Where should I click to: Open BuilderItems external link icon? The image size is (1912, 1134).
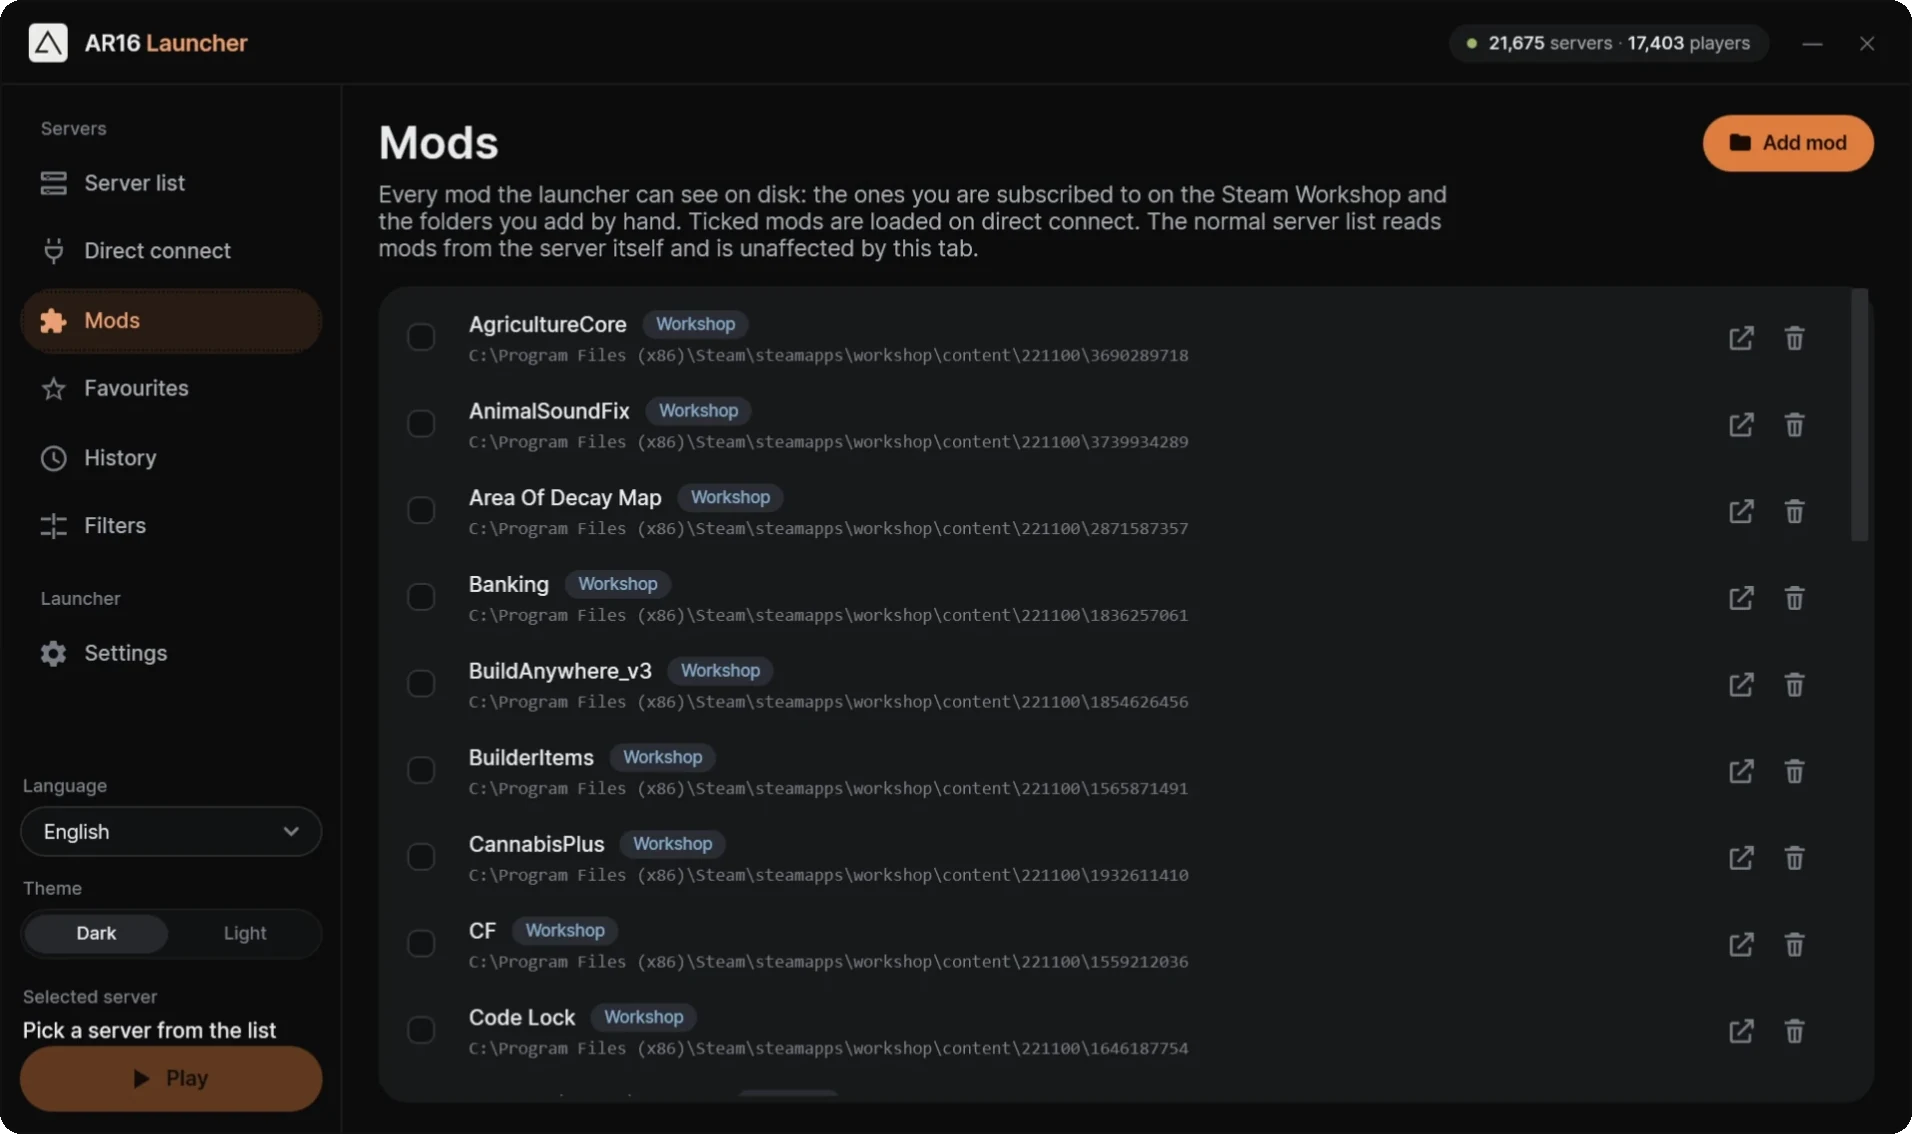point(1741,771)
